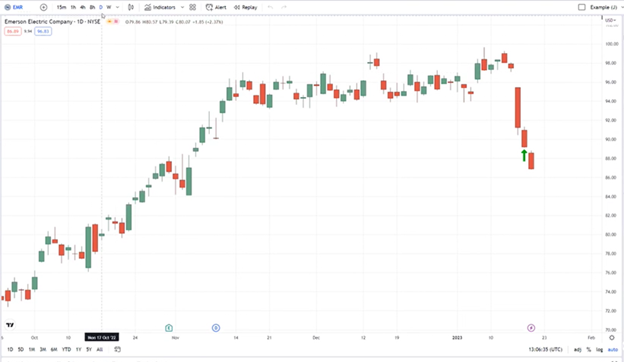The image size is (624, 362).
Task: Expand the favorite indicators dropdown arrow
Action: click(x=182, y=7)
